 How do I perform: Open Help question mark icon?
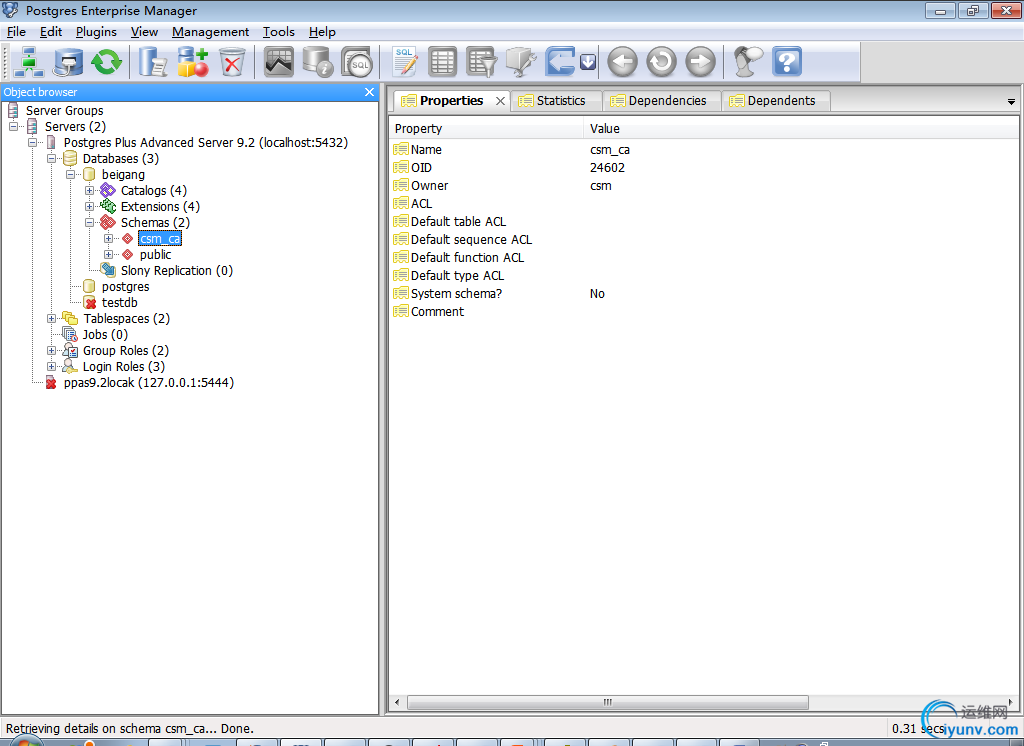click(x=787, y=63)
